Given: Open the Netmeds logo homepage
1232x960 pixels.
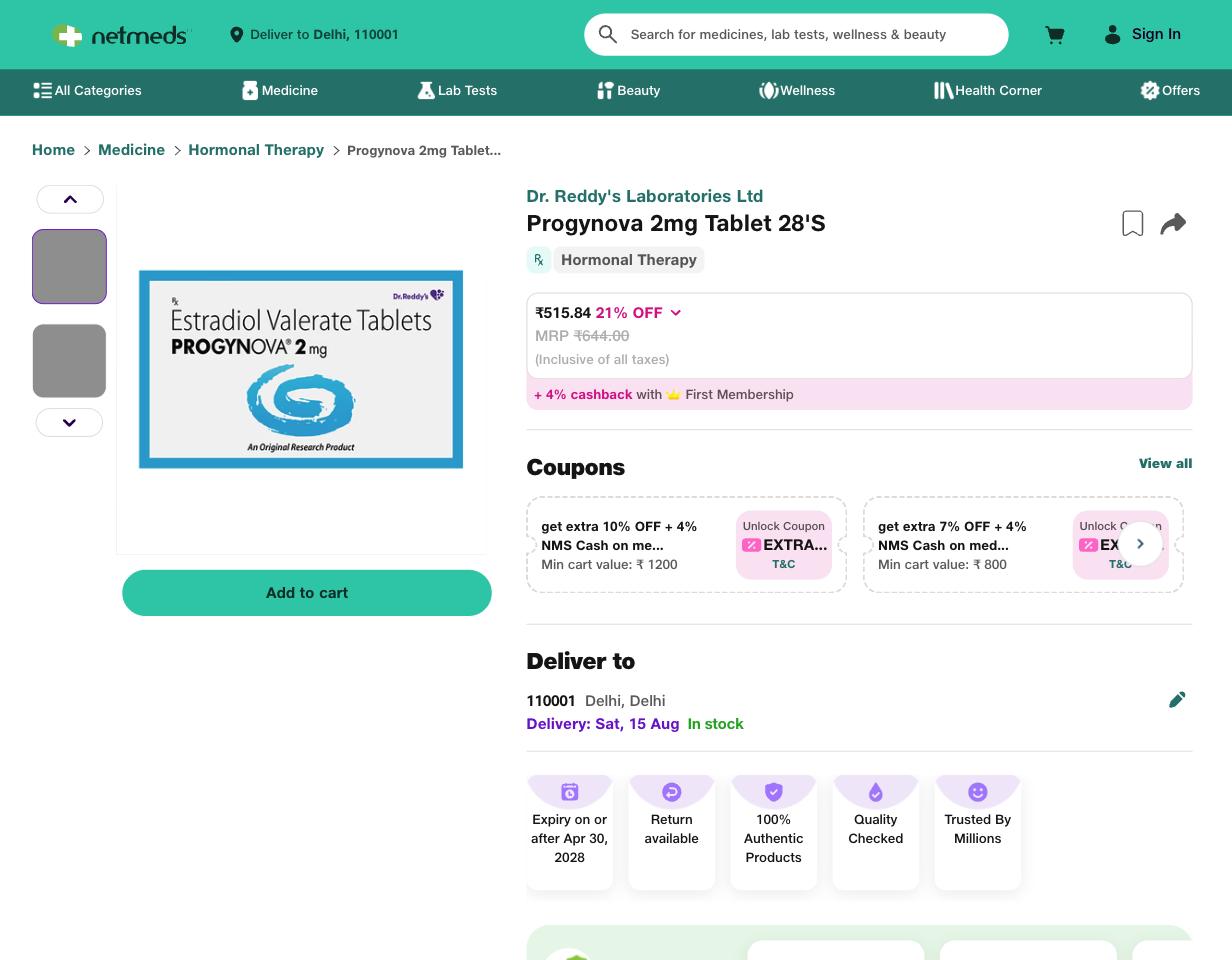Looking at the screenshot, I should point(119,35).
